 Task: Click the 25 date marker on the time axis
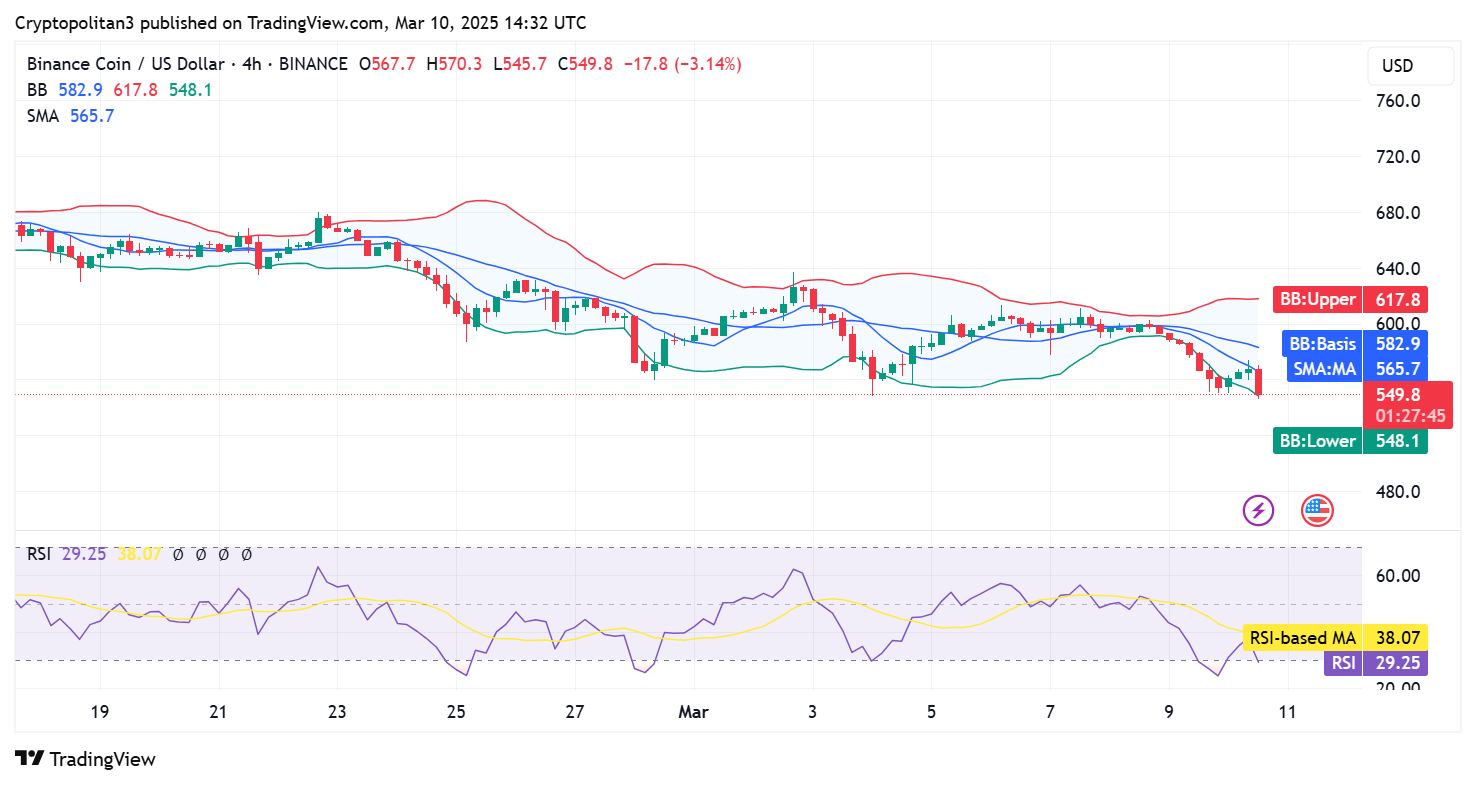(456, 712)
